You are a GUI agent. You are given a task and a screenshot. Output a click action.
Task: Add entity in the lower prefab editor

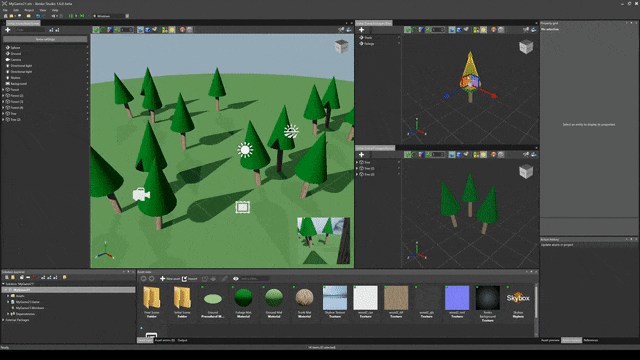[x=361, y=155]
